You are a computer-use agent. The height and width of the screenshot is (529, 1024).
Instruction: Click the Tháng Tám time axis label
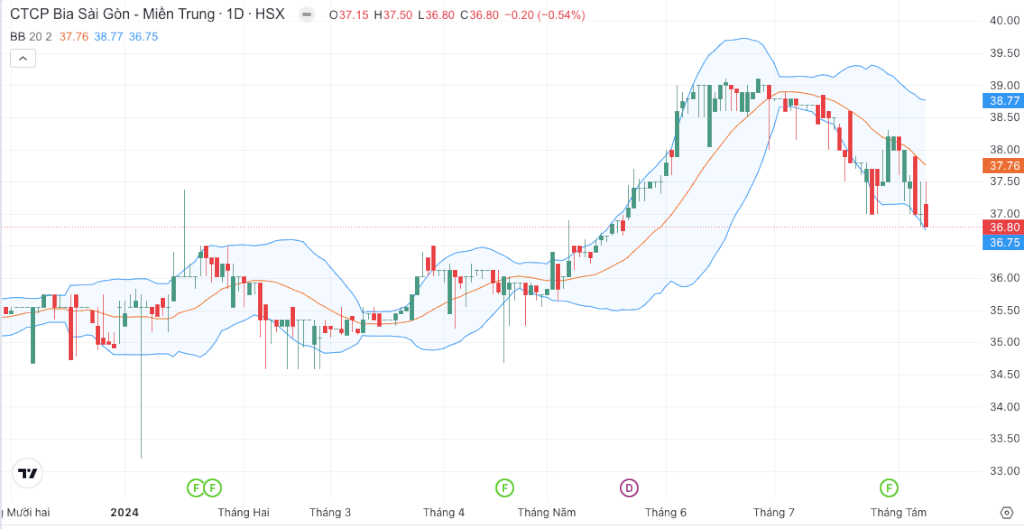[x=899, y=512]
